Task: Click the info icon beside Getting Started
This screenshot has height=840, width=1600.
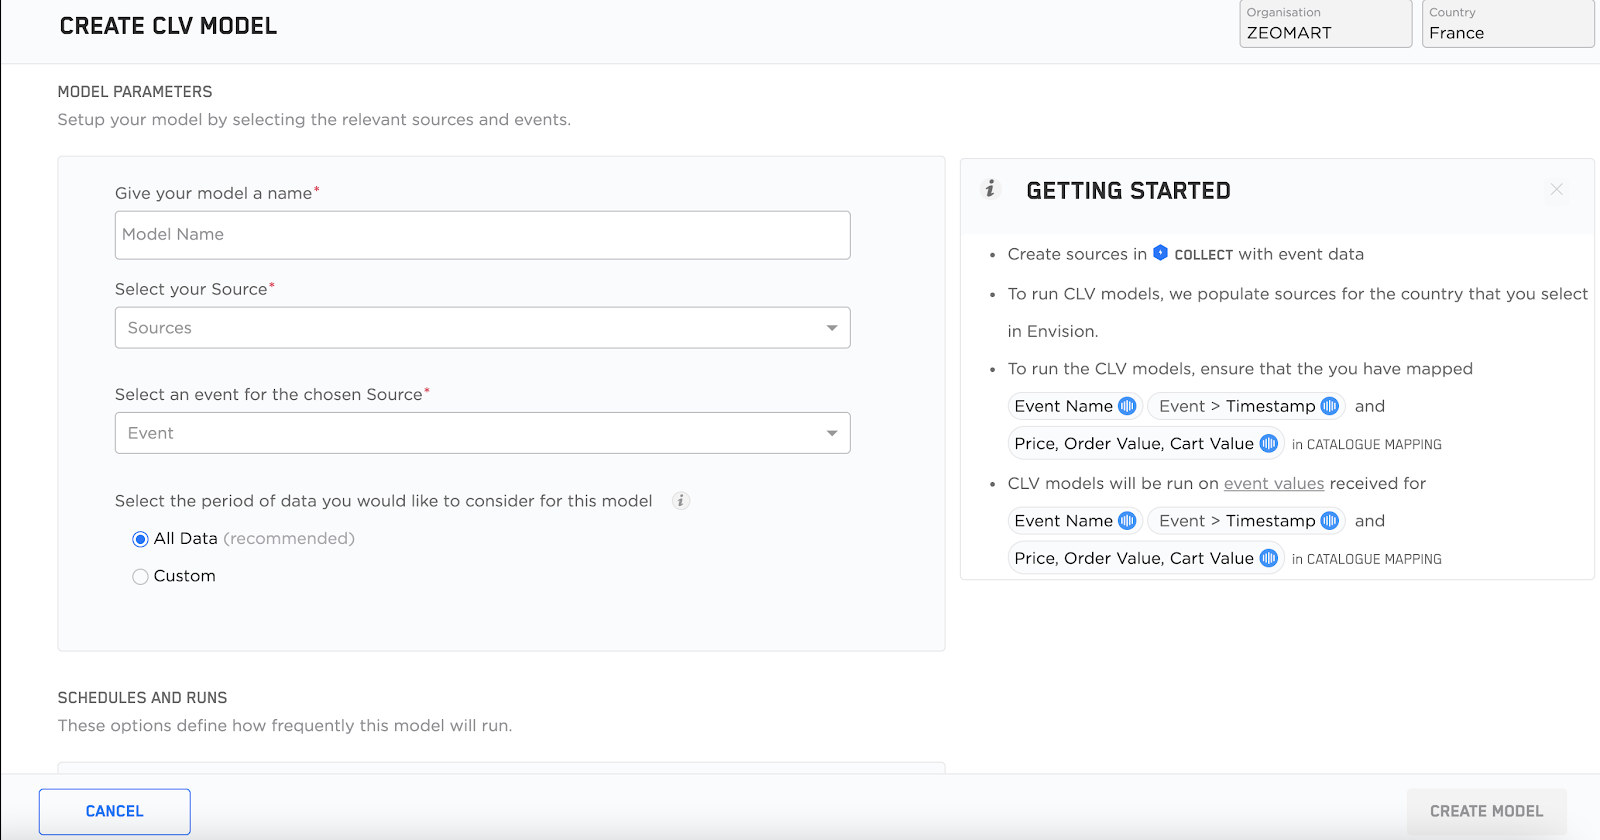Action: [990, 189]
